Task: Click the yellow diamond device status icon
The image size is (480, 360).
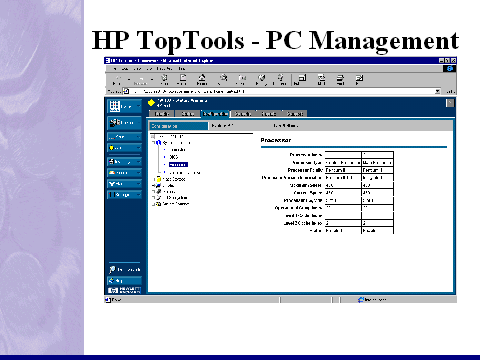Action: click(151, 103)
